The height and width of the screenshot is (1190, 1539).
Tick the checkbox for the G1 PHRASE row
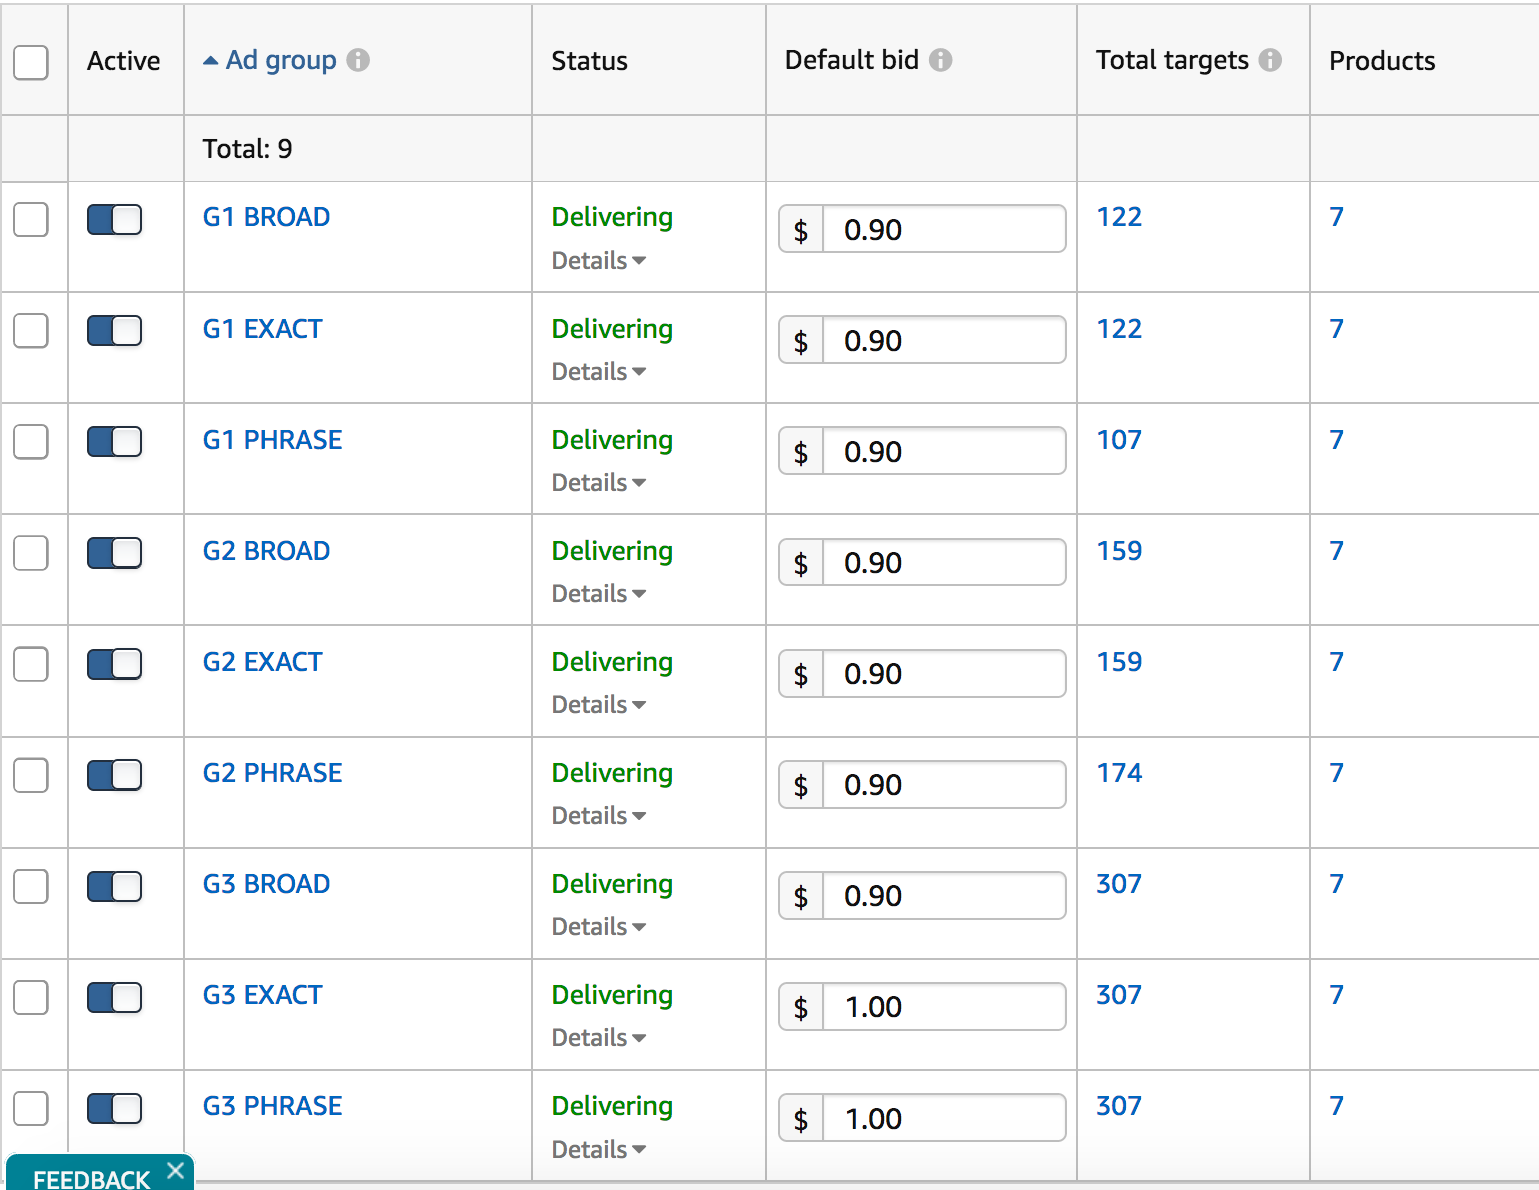pyautogui.click(x=31, y=441)
